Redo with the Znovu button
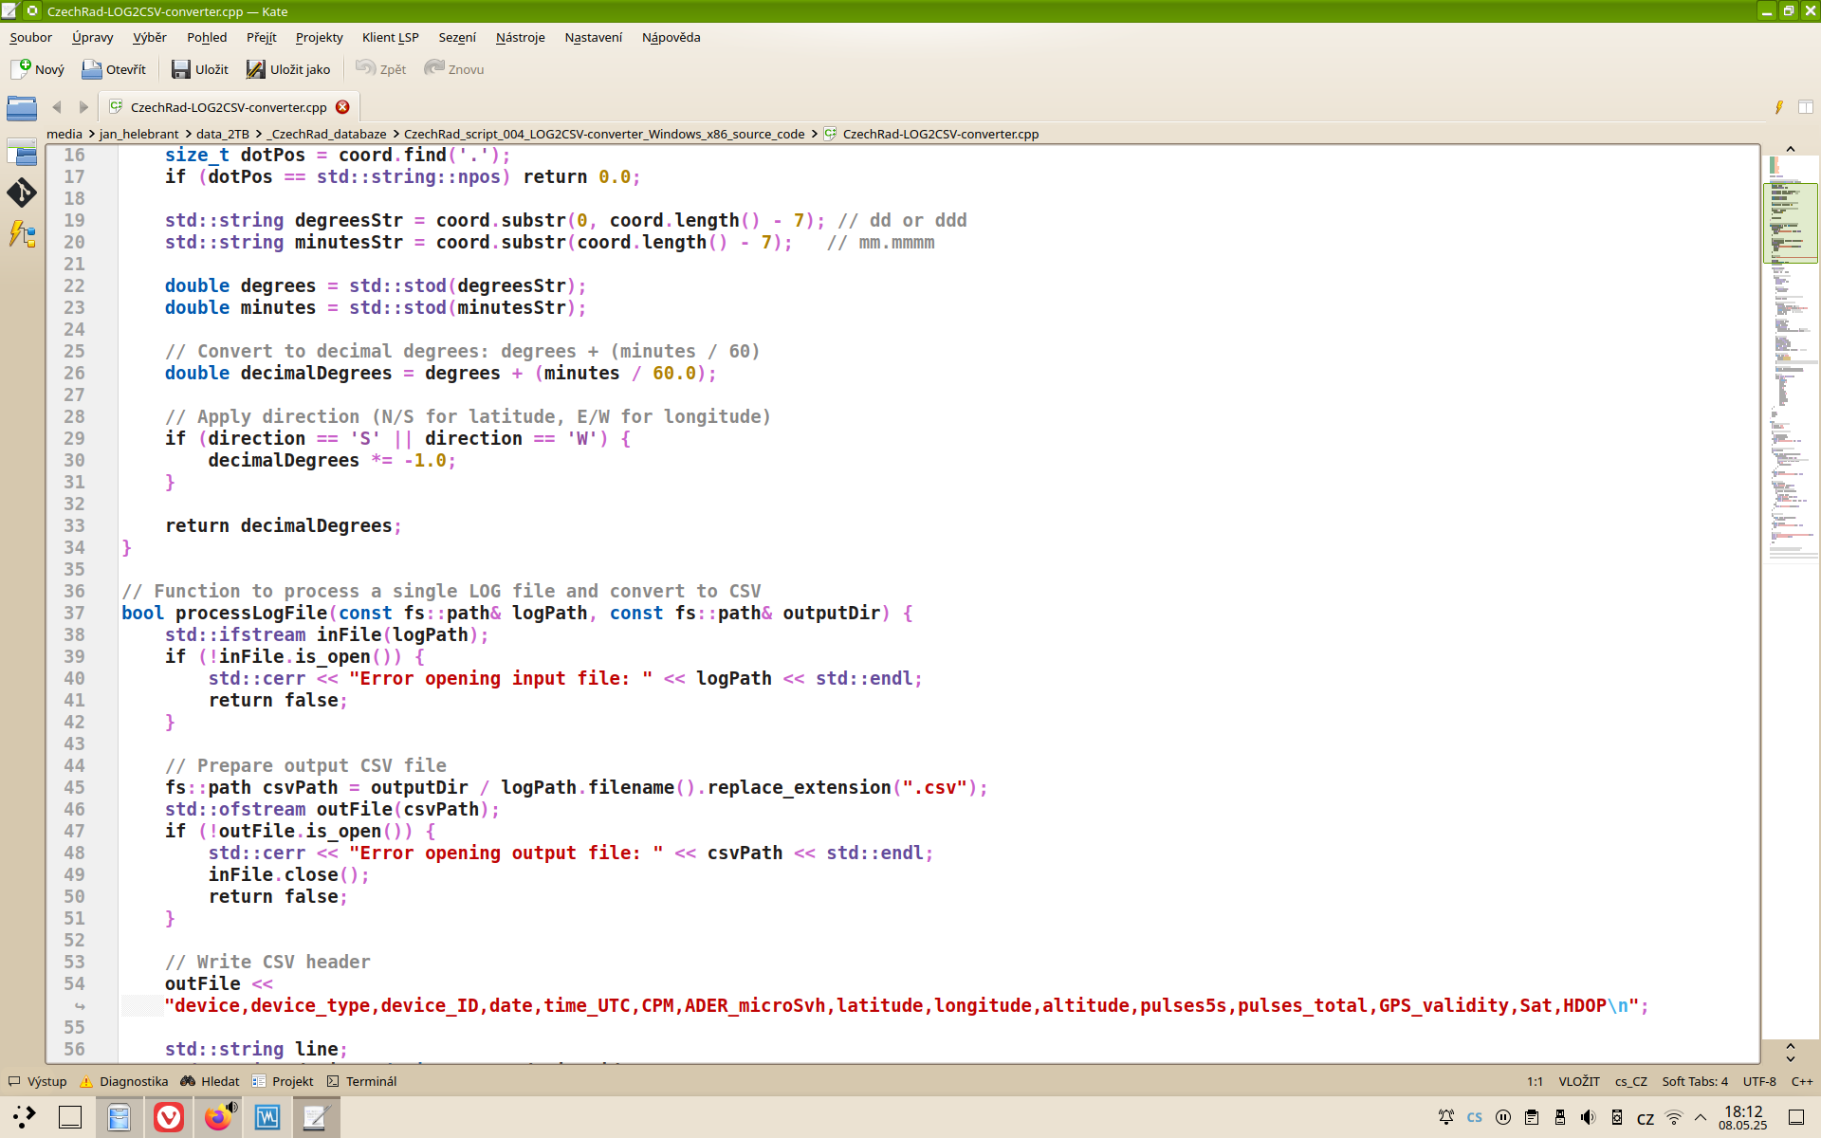 (x=454, y=69)
